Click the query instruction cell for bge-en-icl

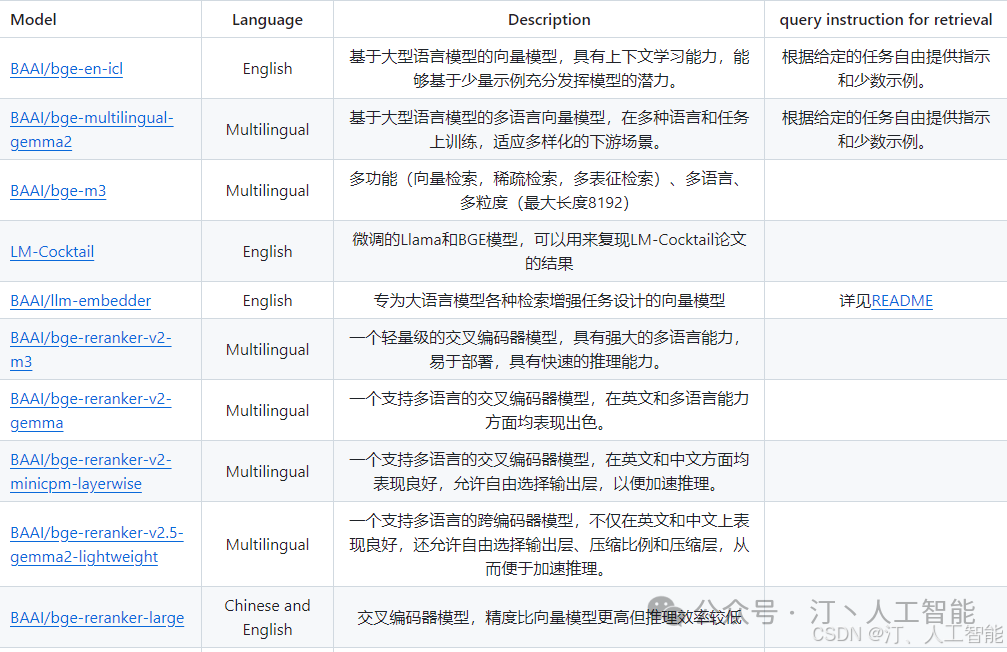click(886, 69)
